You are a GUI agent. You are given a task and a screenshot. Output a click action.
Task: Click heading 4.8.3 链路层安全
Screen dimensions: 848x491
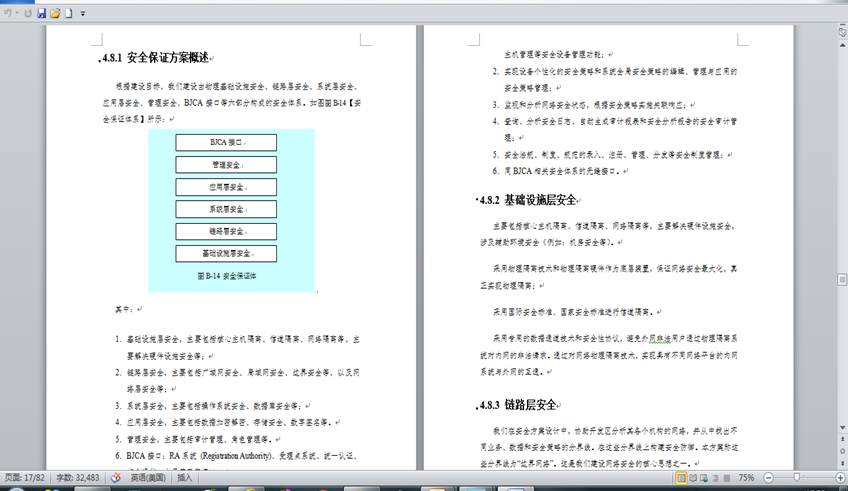pos(518,405)
